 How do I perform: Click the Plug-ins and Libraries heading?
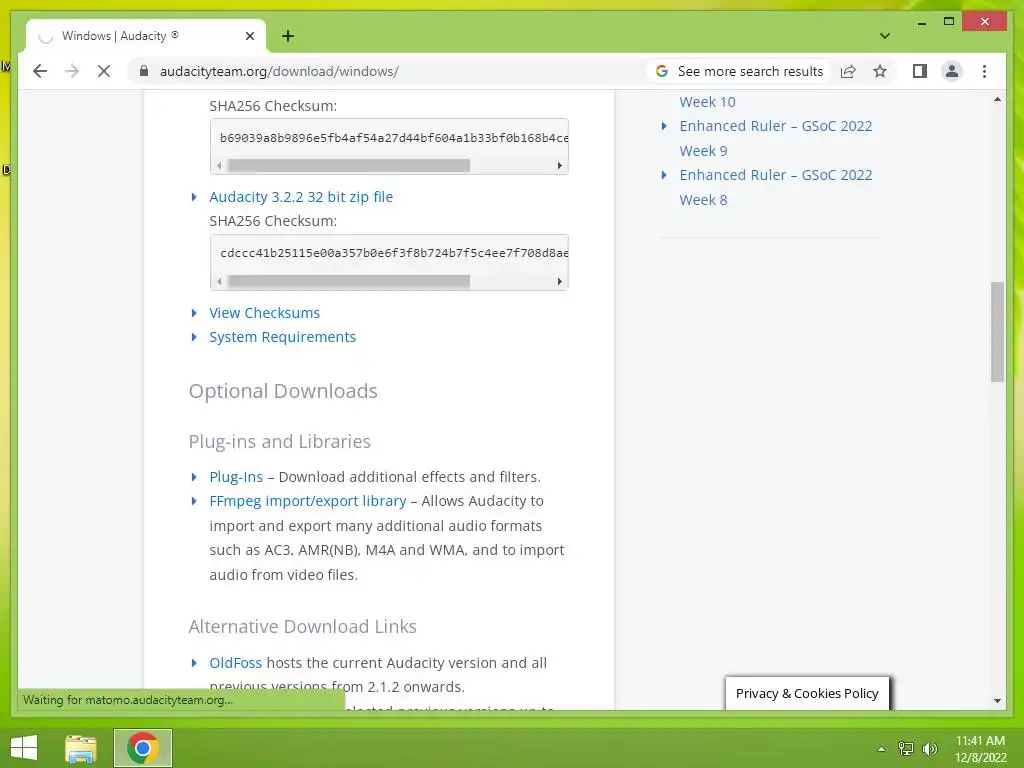(280, 441)
